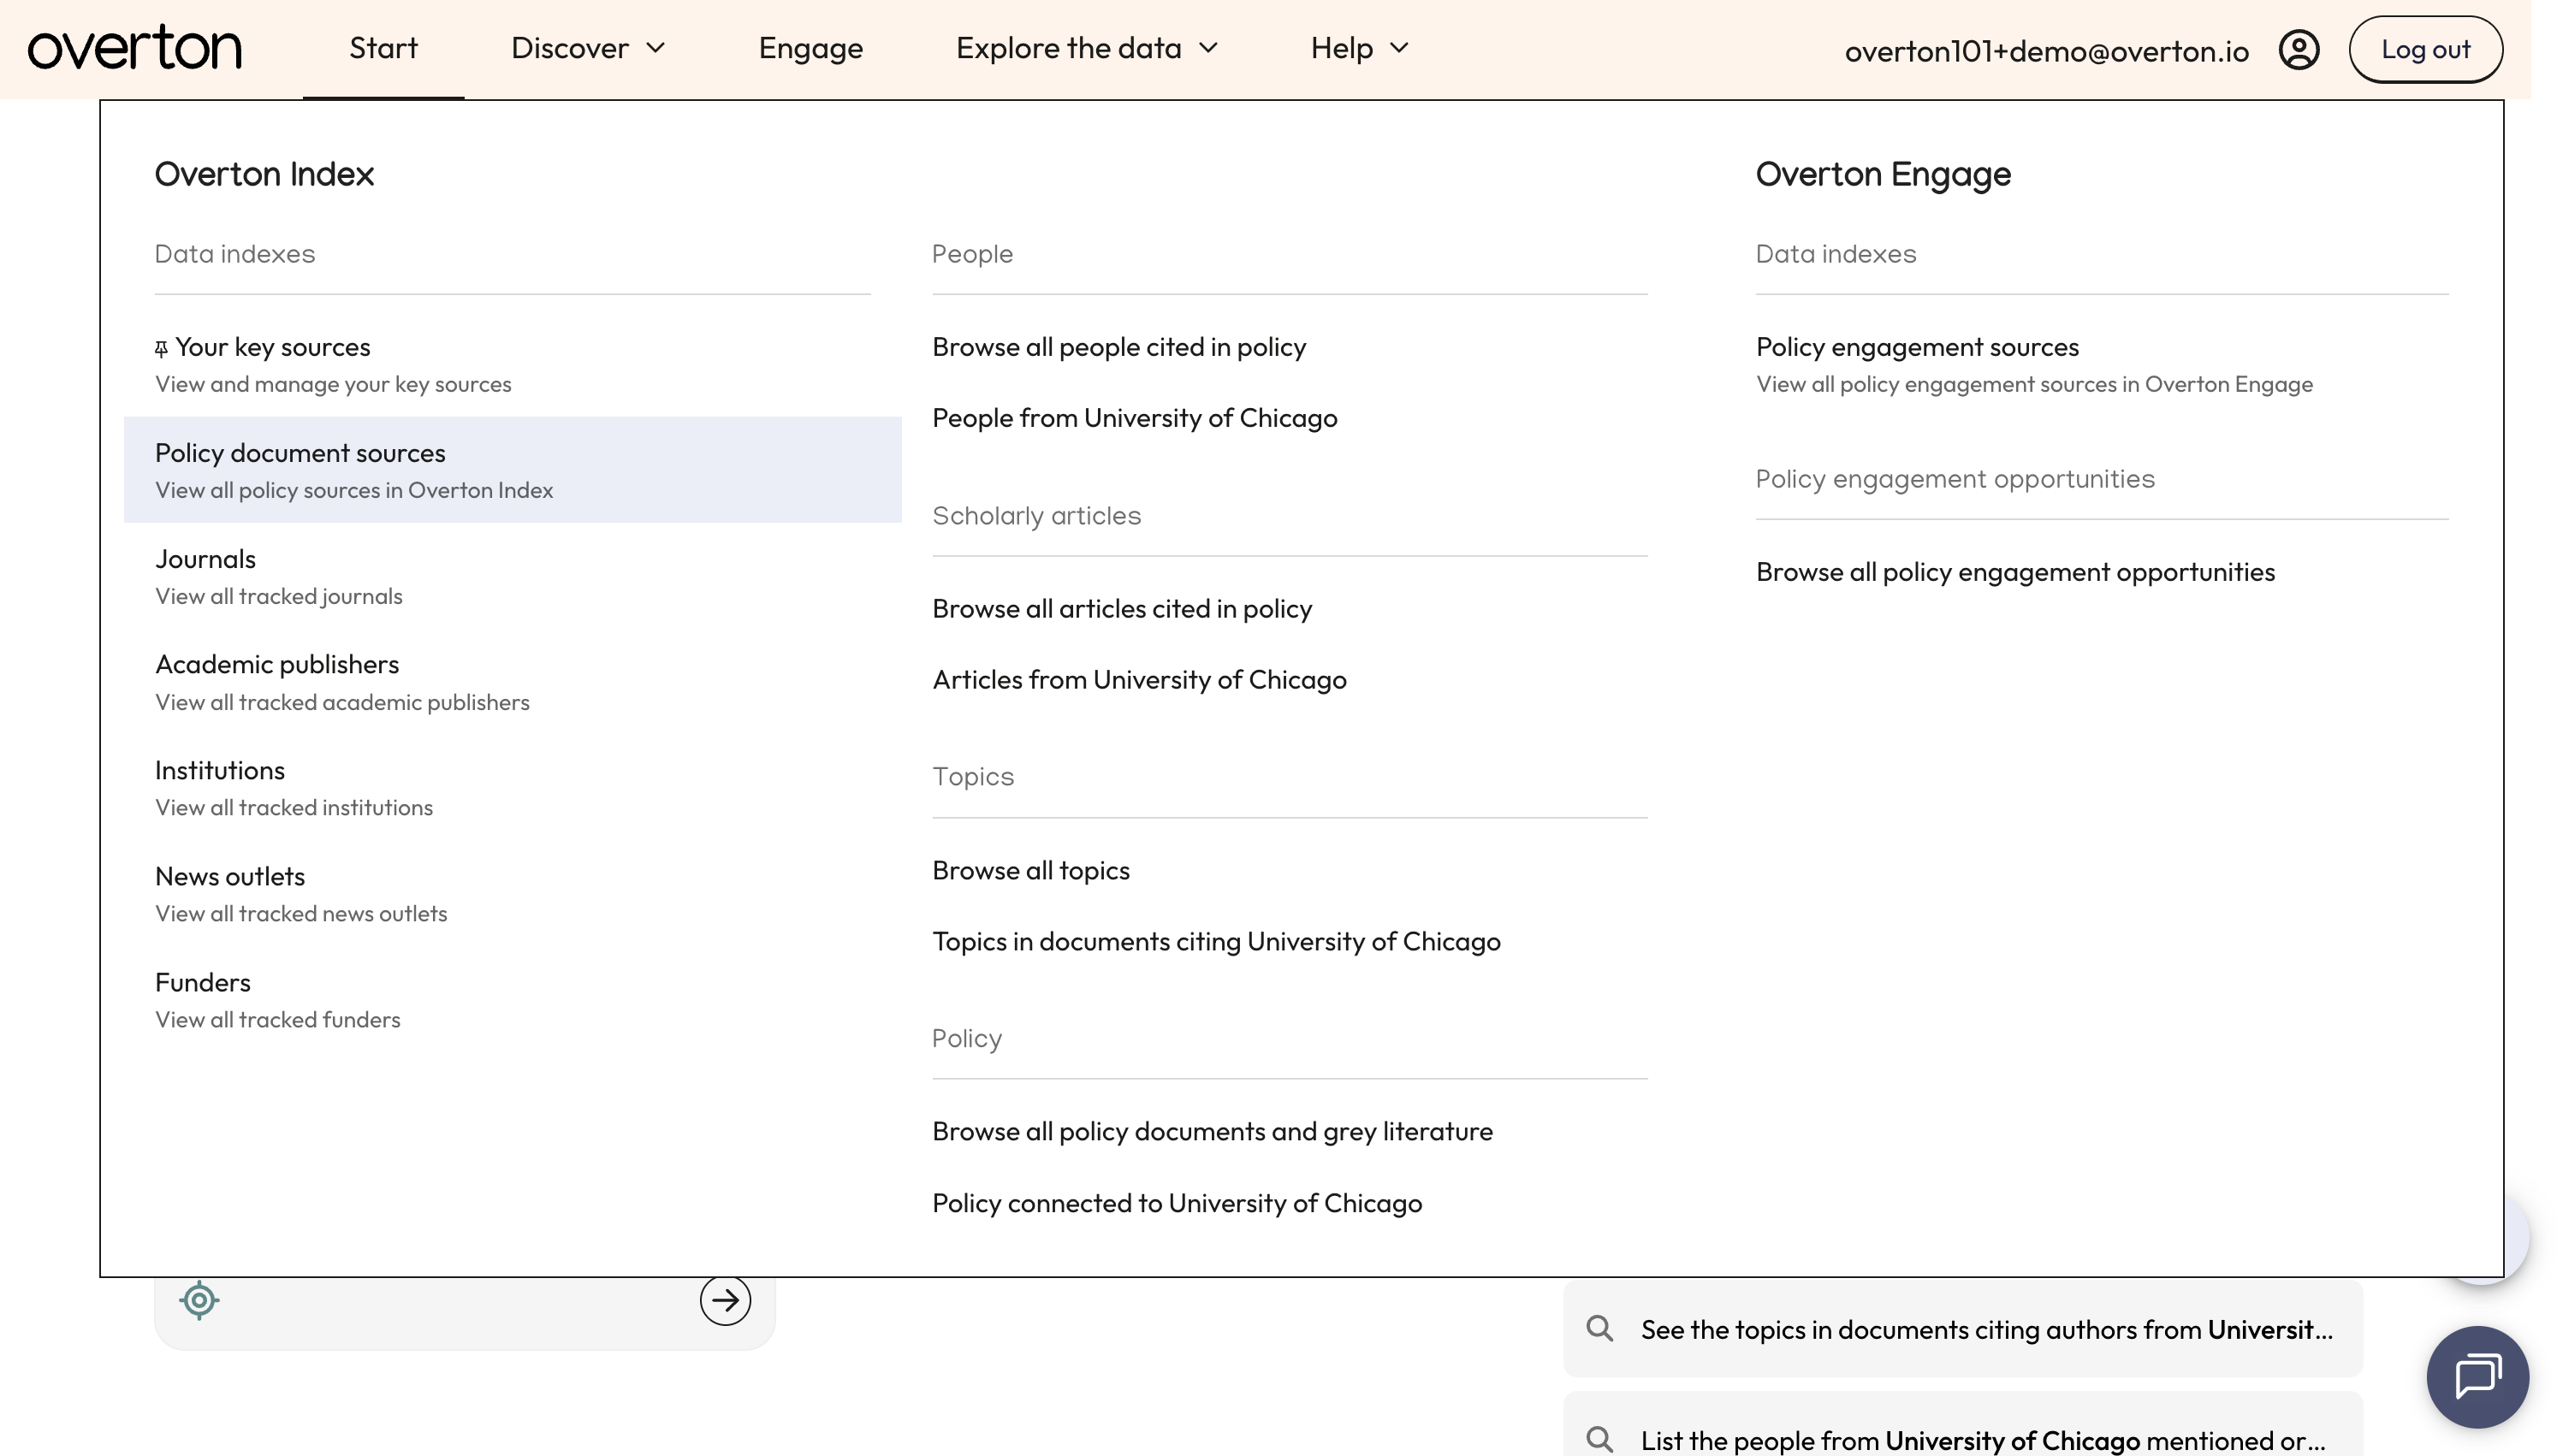
Task: Click the target icon in search card
Action: click(x=199, y=1300)
